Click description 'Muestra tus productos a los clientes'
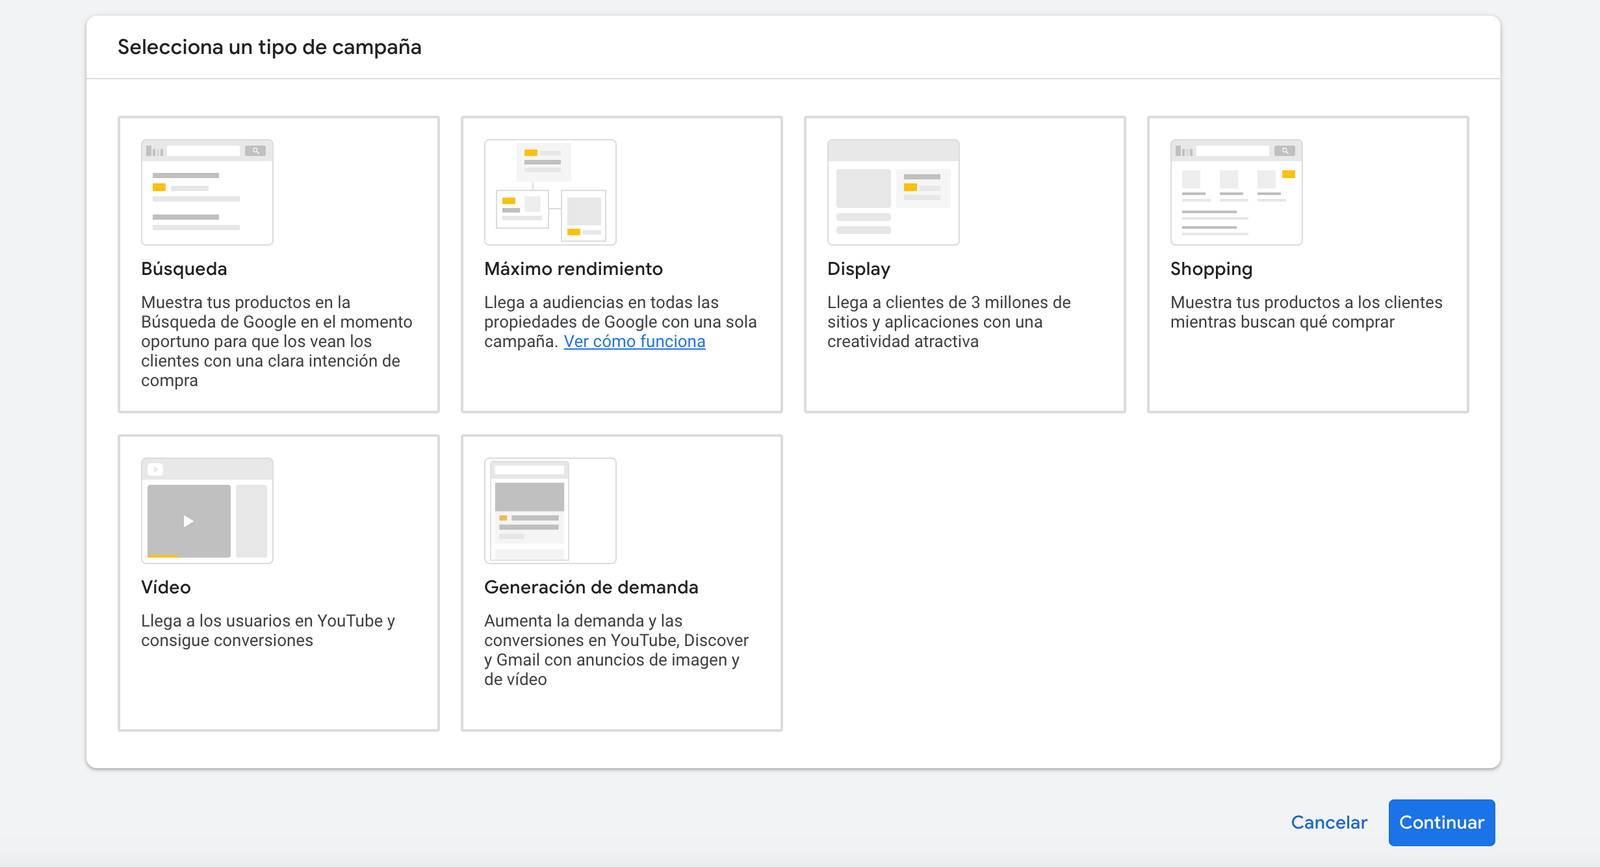1600x867 pixels. tap(1306, 312)
